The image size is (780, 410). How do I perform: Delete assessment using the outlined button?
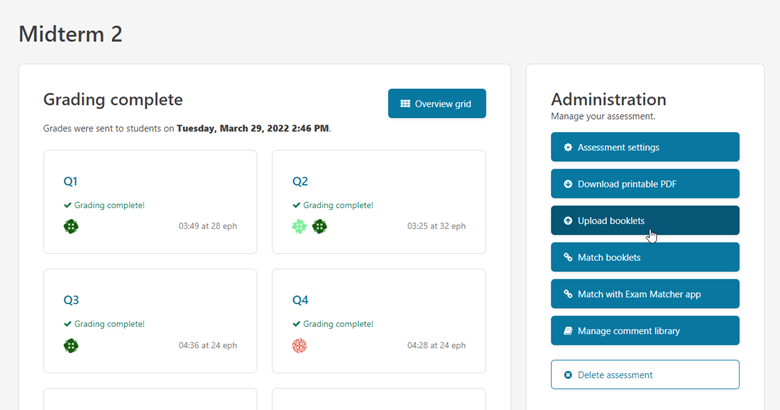[645, 375]
